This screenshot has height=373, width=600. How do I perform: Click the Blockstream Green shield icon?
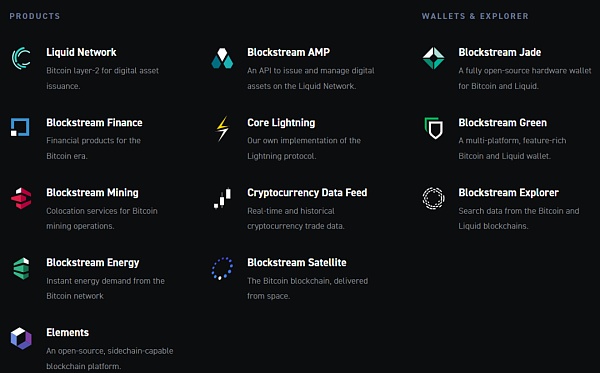point(434,128)
